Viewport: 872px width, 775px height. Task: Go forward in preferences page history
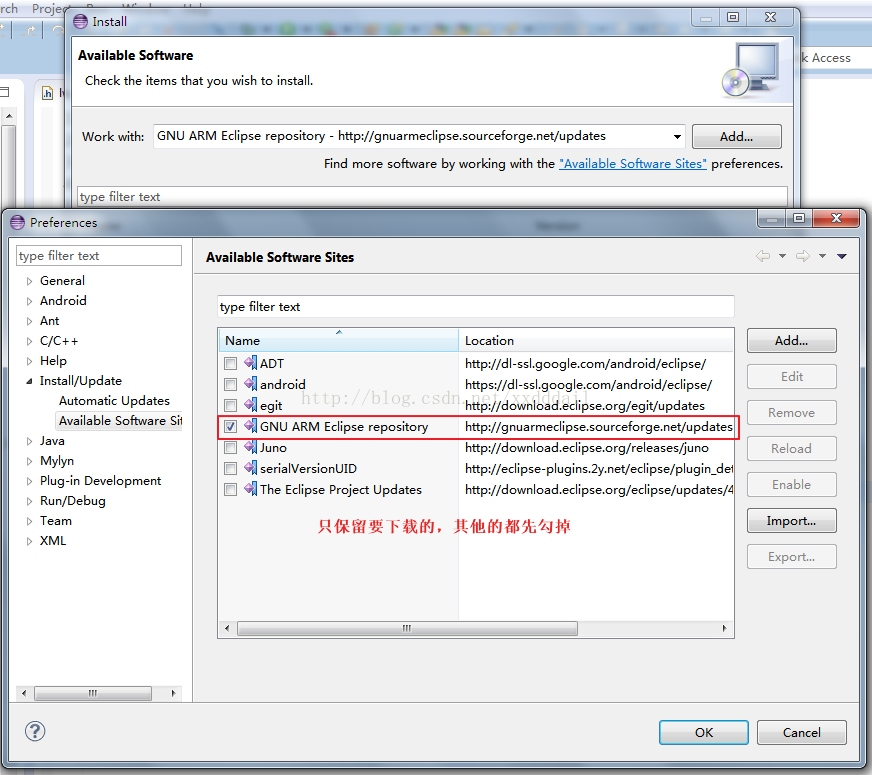[802, 256]
